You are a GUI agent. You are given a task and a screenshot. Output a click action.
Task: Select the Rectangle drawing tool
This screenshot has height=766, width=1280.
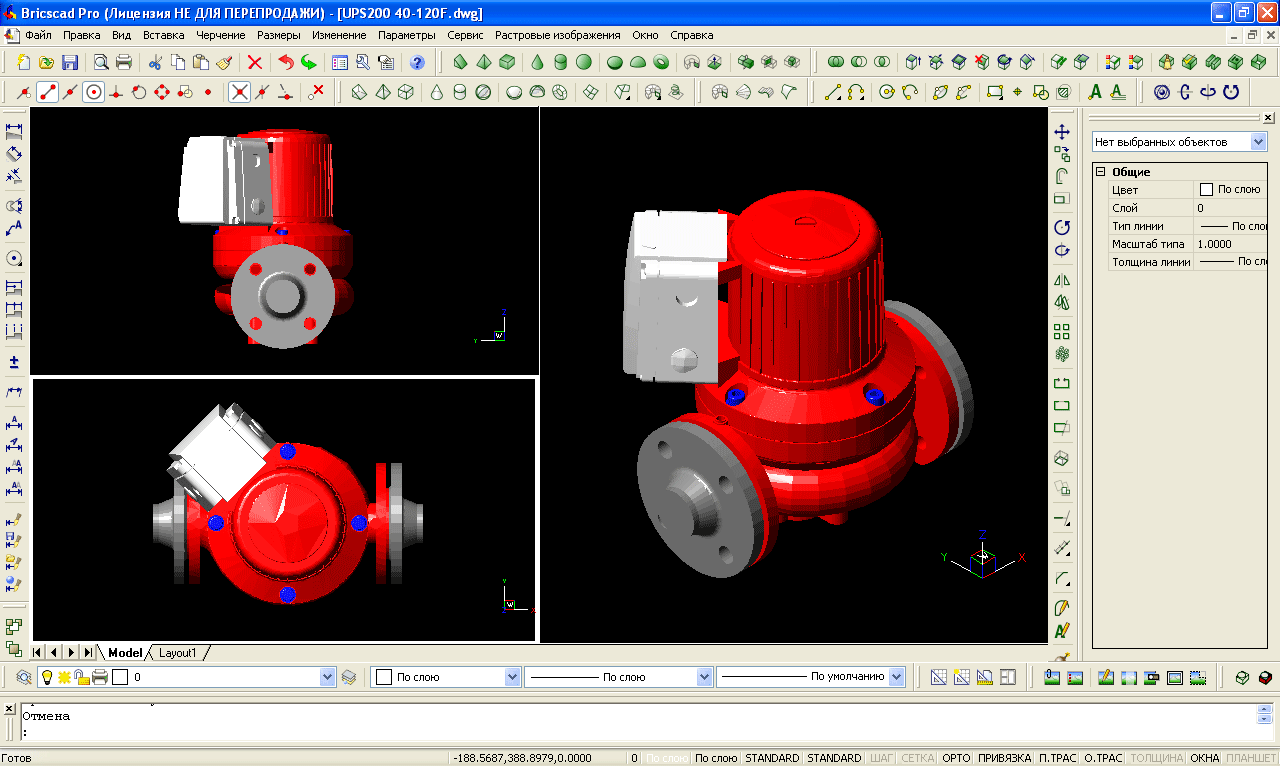995,92
